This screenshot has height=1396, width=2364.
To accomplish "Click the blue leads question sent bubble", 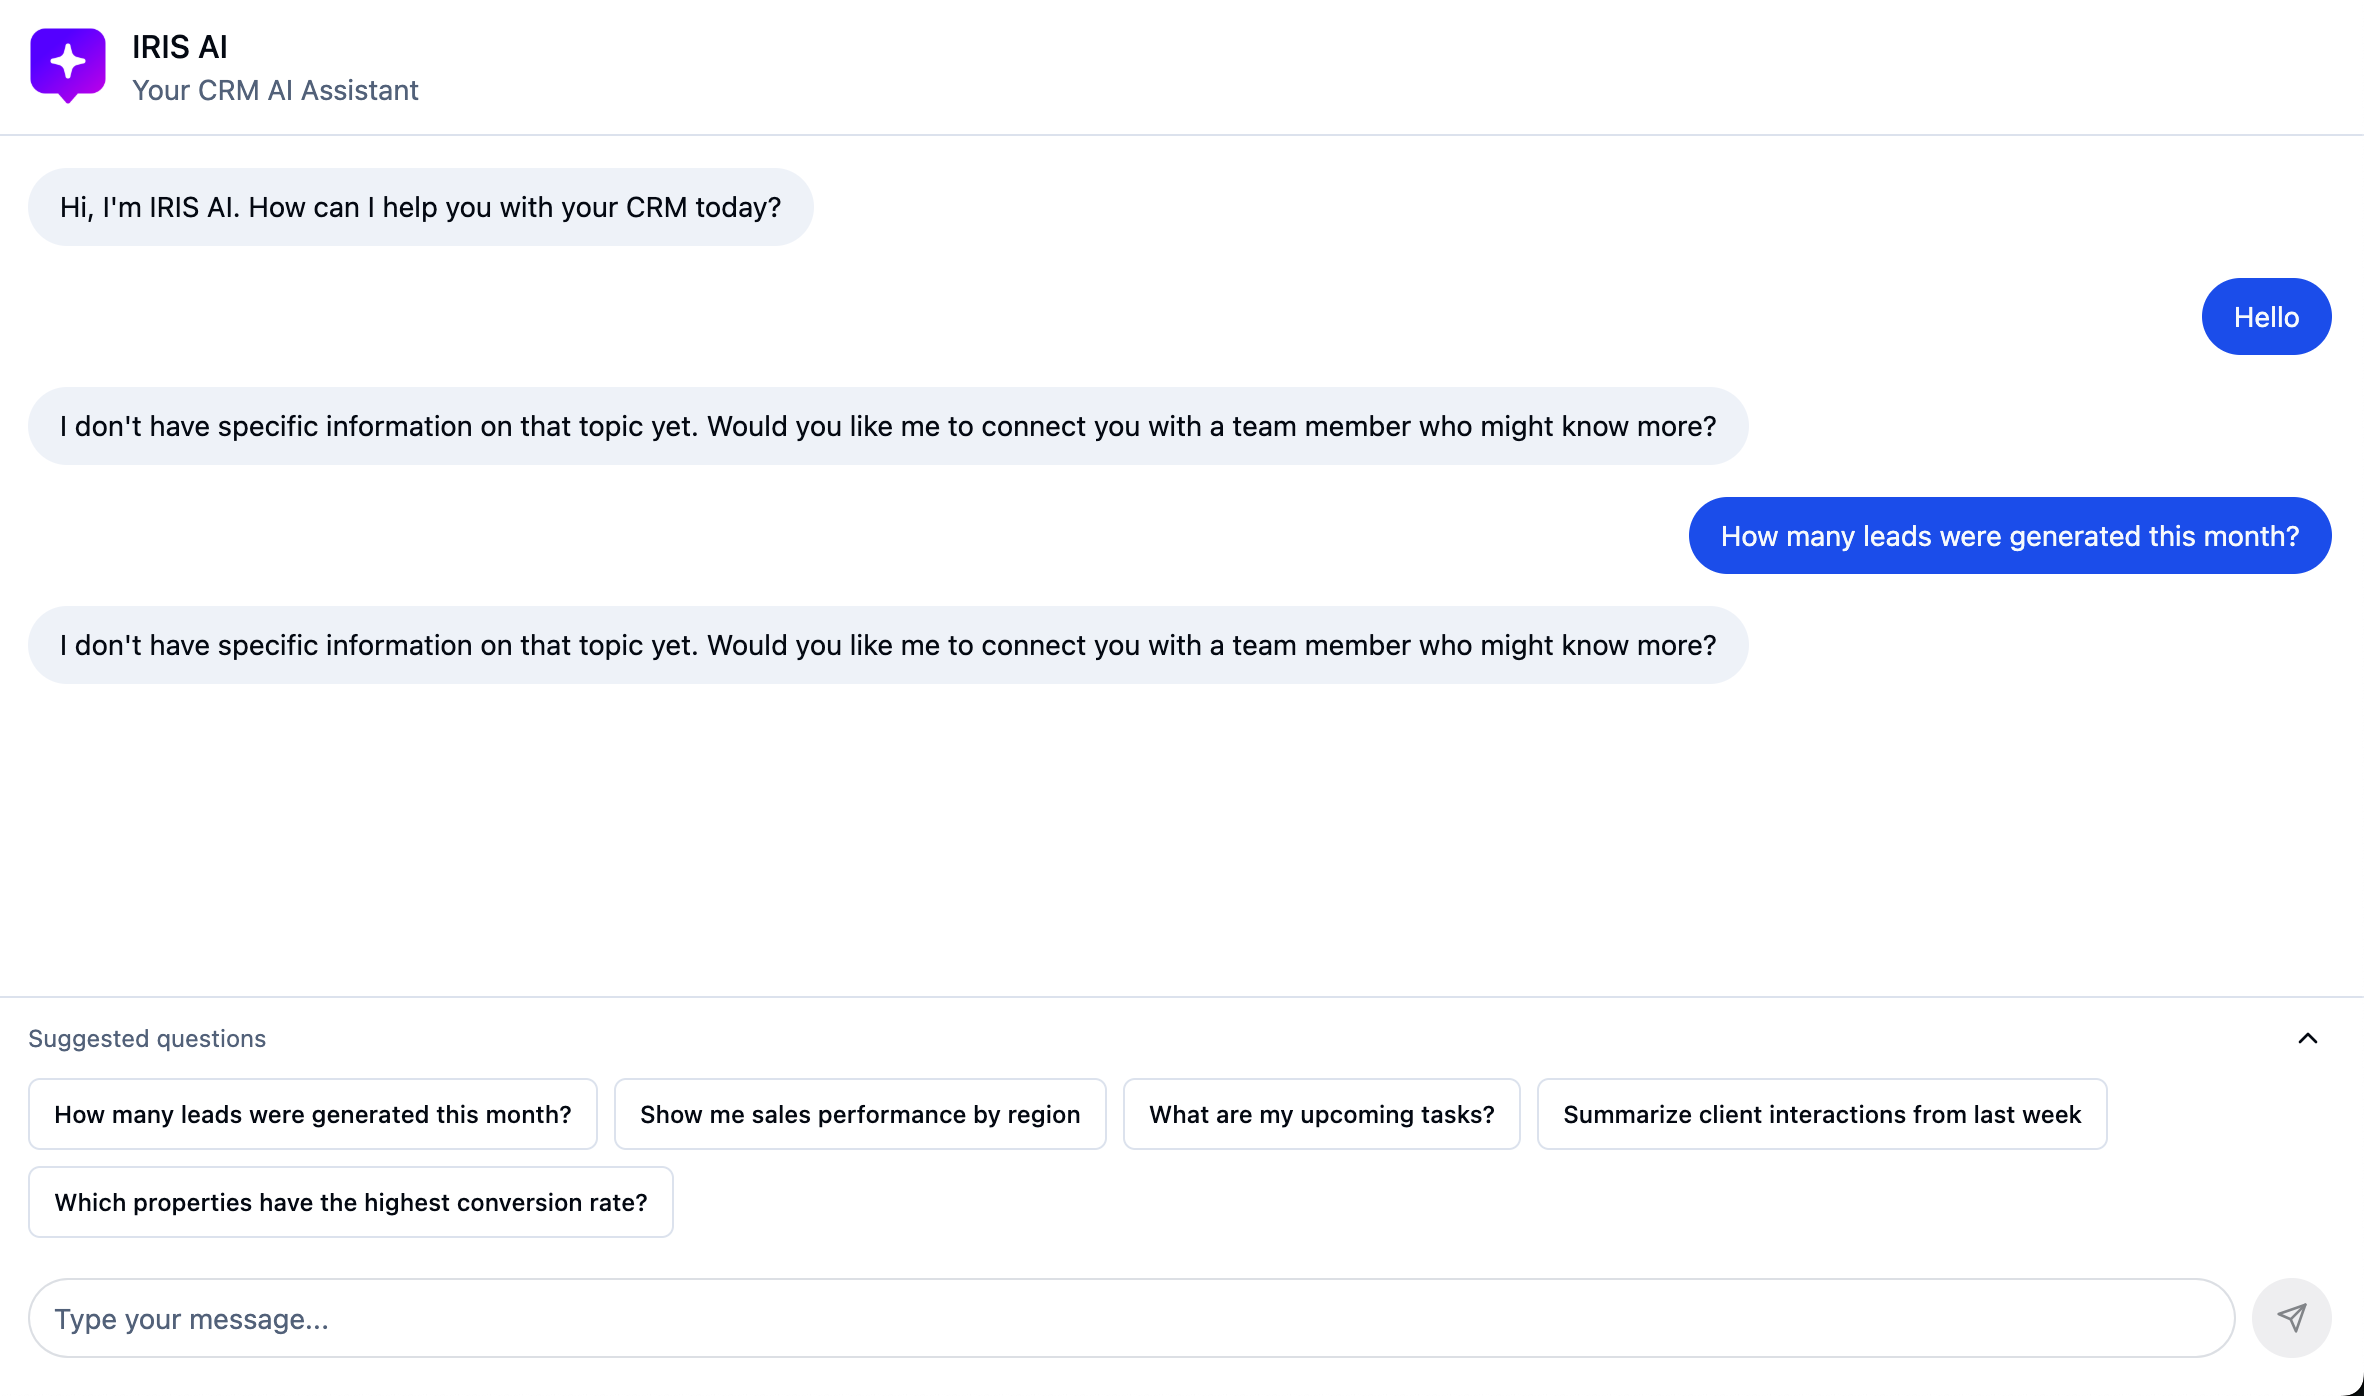I will (x=2009, y=536).
